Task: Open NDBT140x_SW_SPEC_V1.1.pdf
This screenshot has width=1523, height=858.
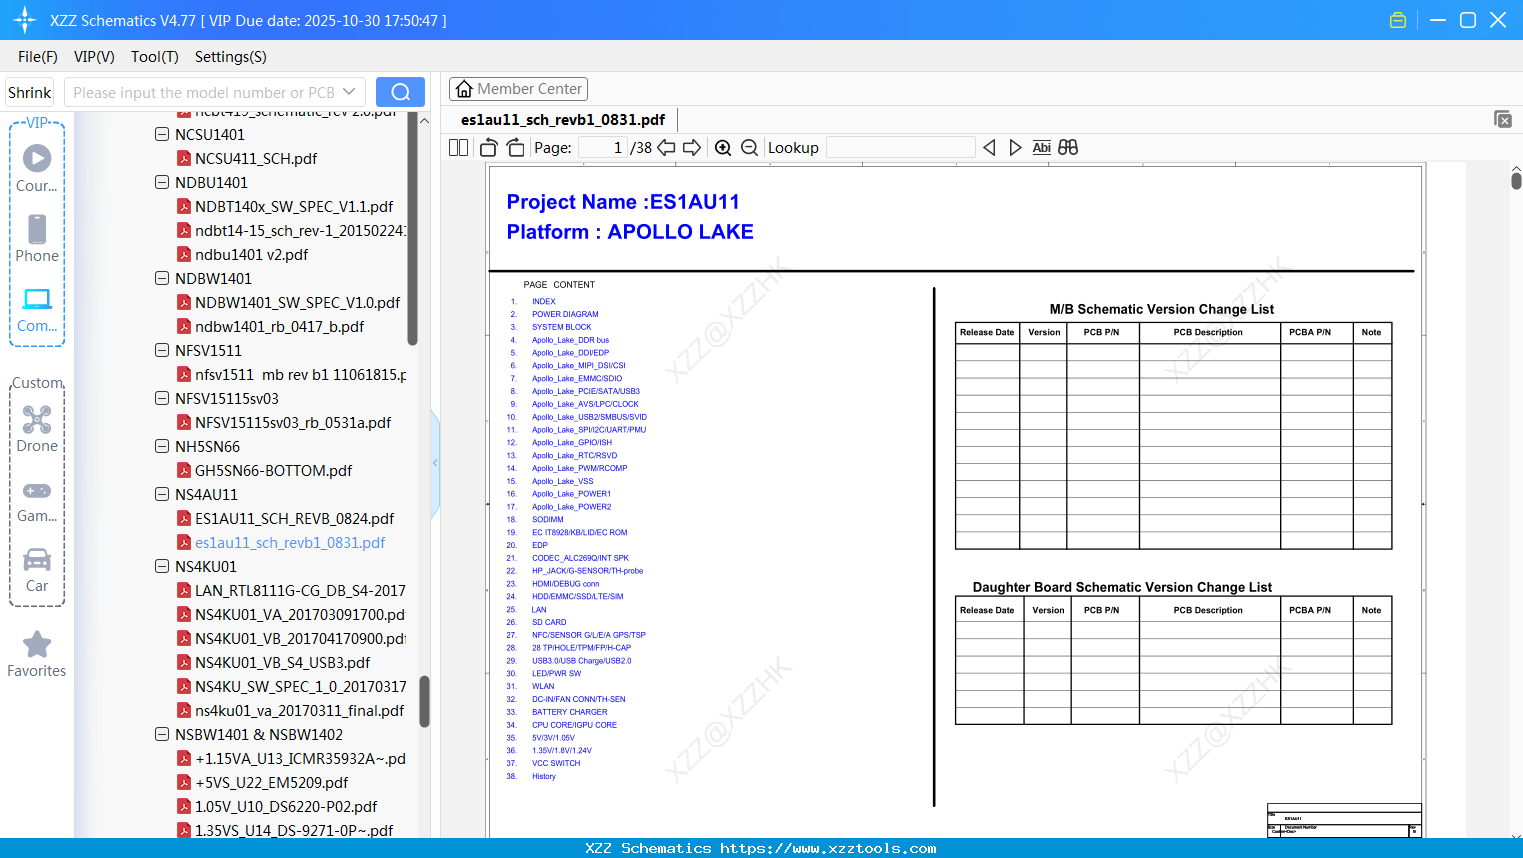Action: click(294, 206)
